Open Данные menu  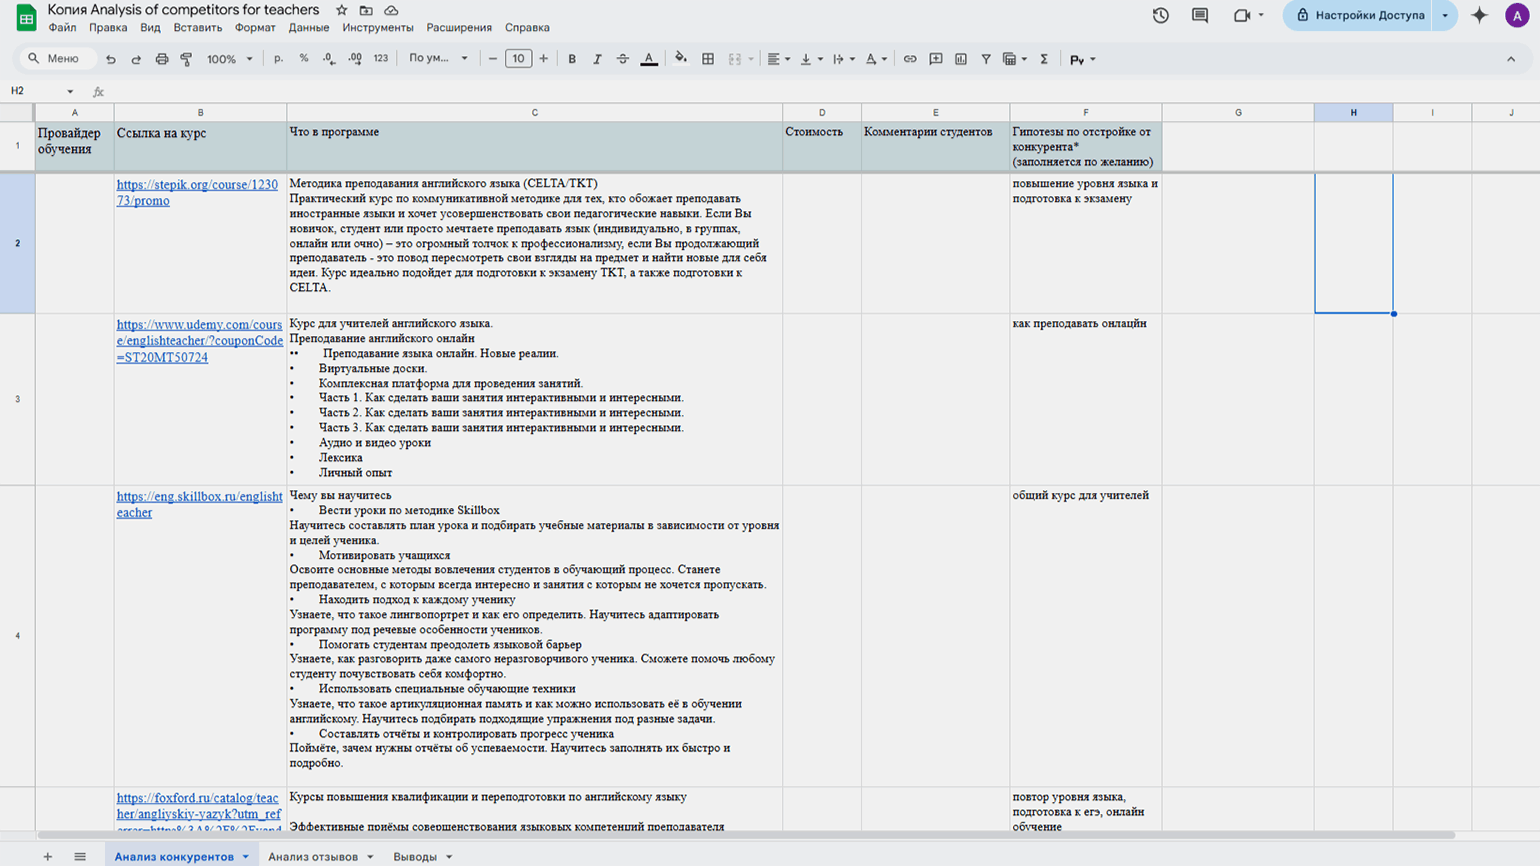[309, 28]
